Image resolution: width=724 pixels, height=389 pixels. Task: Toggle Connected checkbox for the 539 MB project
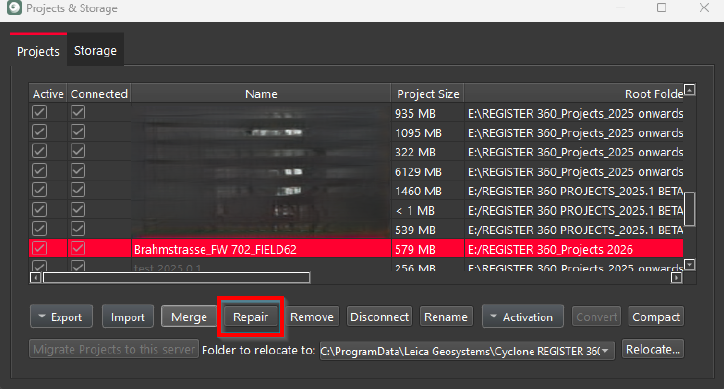coord(78,229)
